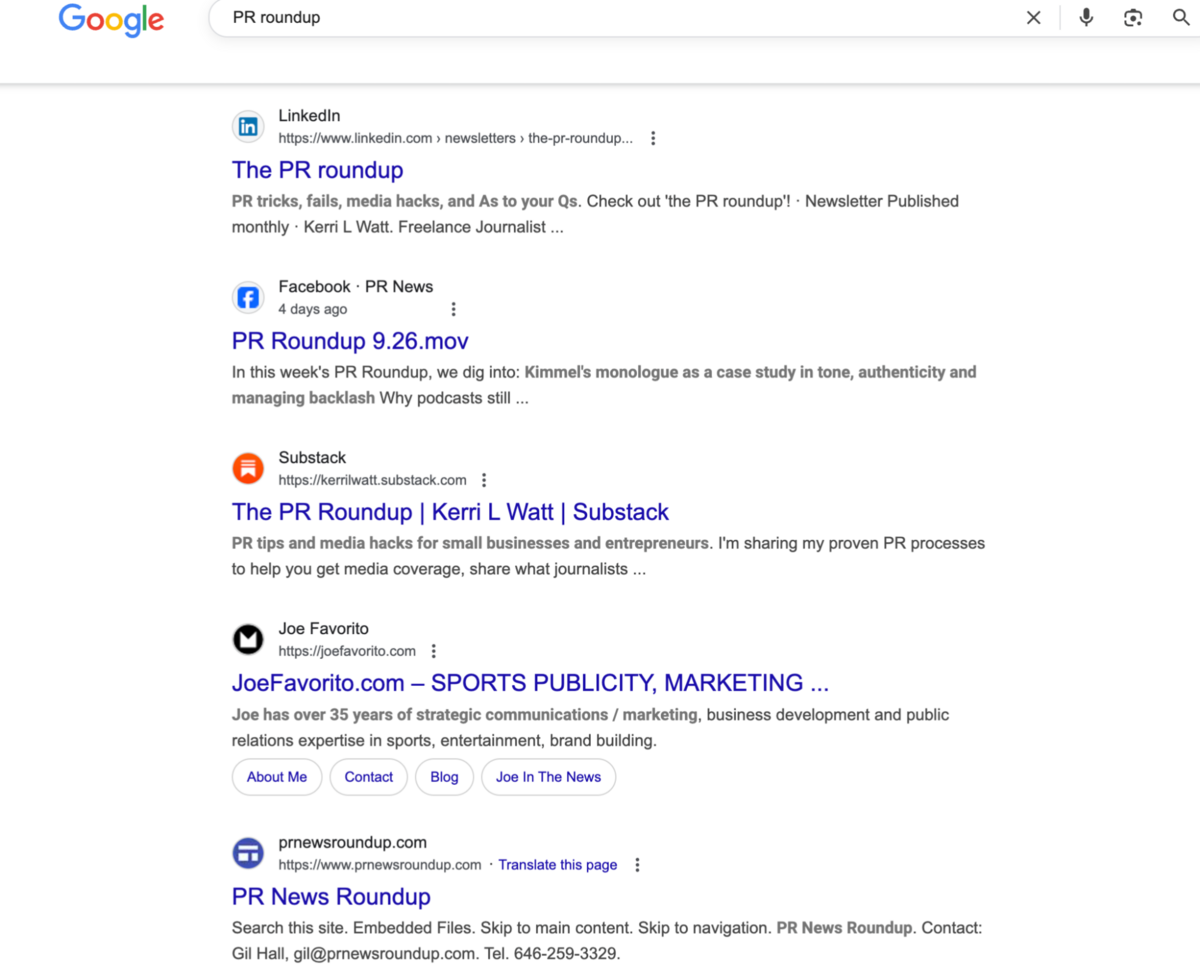This screenshot has width=1200, height=977.
Task: Open the PR News Roundup result link
Action: pyautogui.click(x=331, y=896)
